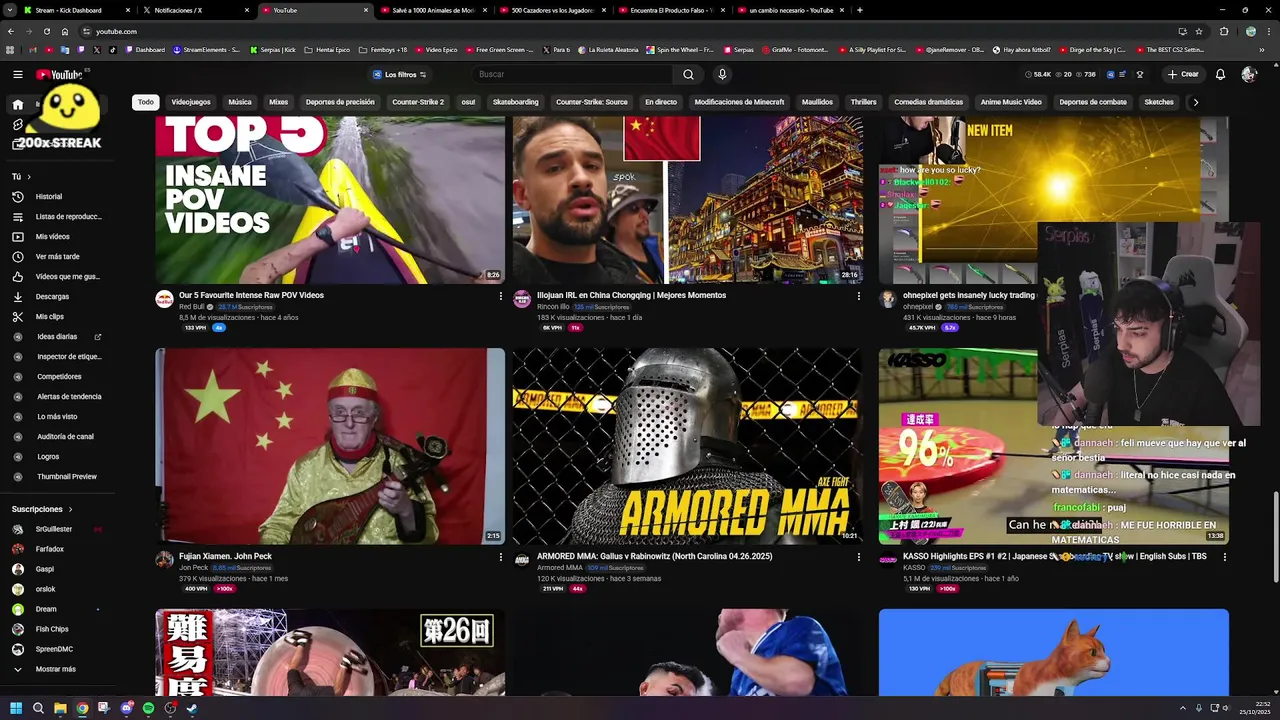Open the Windows Start menu
The height and width of the screenshot is (720, 1280).
pos(16,708)
